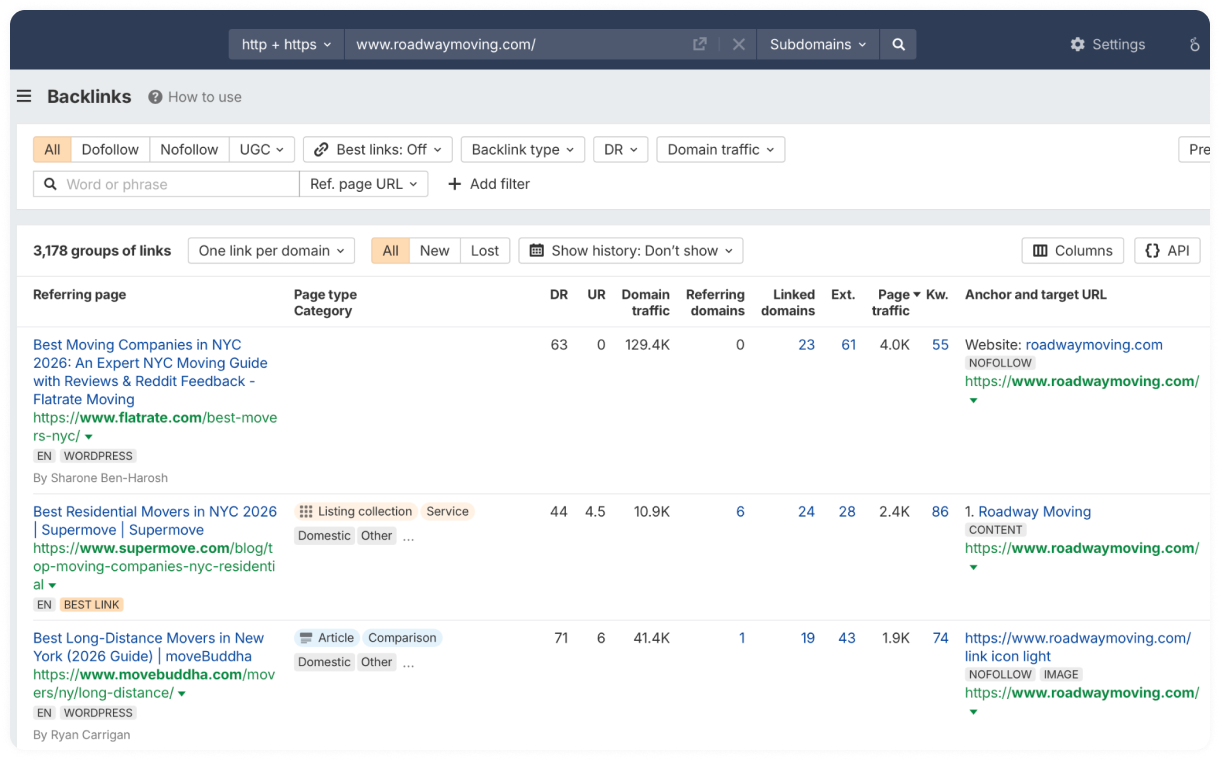Open the Backlink type dropdown
Screen dimensions: 1220x760
[522, 149]
